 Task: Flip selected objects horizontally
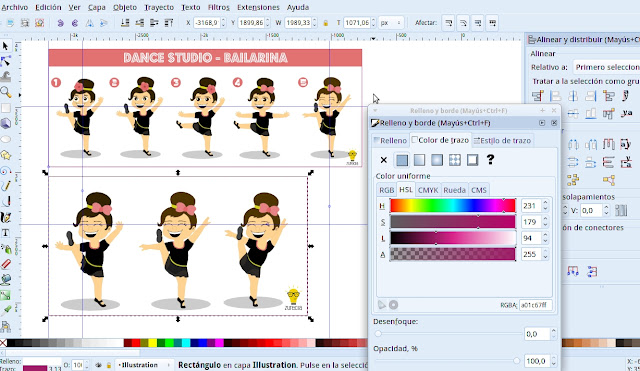coord(89,23)
